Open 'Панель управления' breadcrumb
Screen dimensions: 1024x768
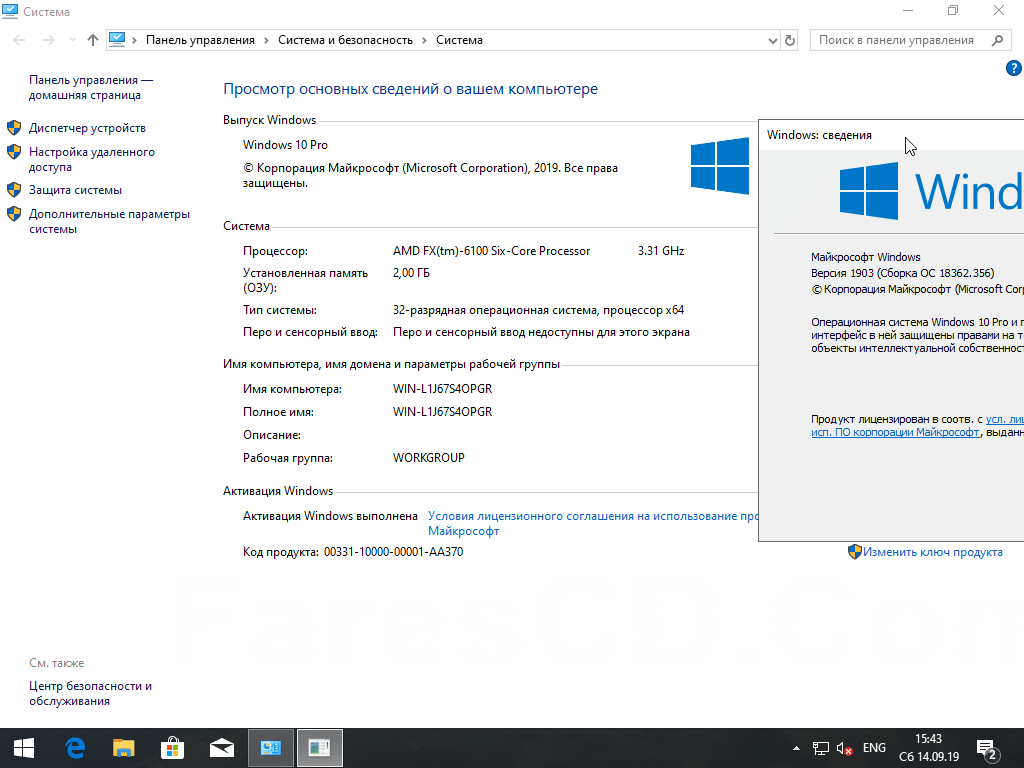(200, 40)
